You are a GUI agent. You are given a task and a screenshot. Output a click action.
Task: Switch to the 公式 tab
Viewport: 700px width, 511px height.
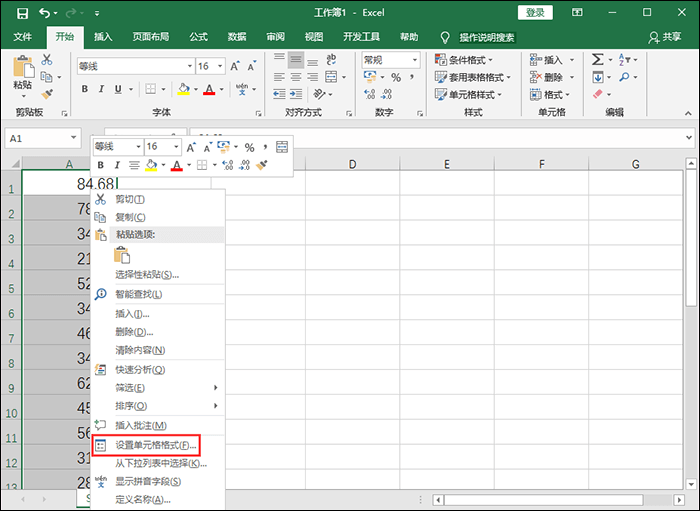coord(199,37)
